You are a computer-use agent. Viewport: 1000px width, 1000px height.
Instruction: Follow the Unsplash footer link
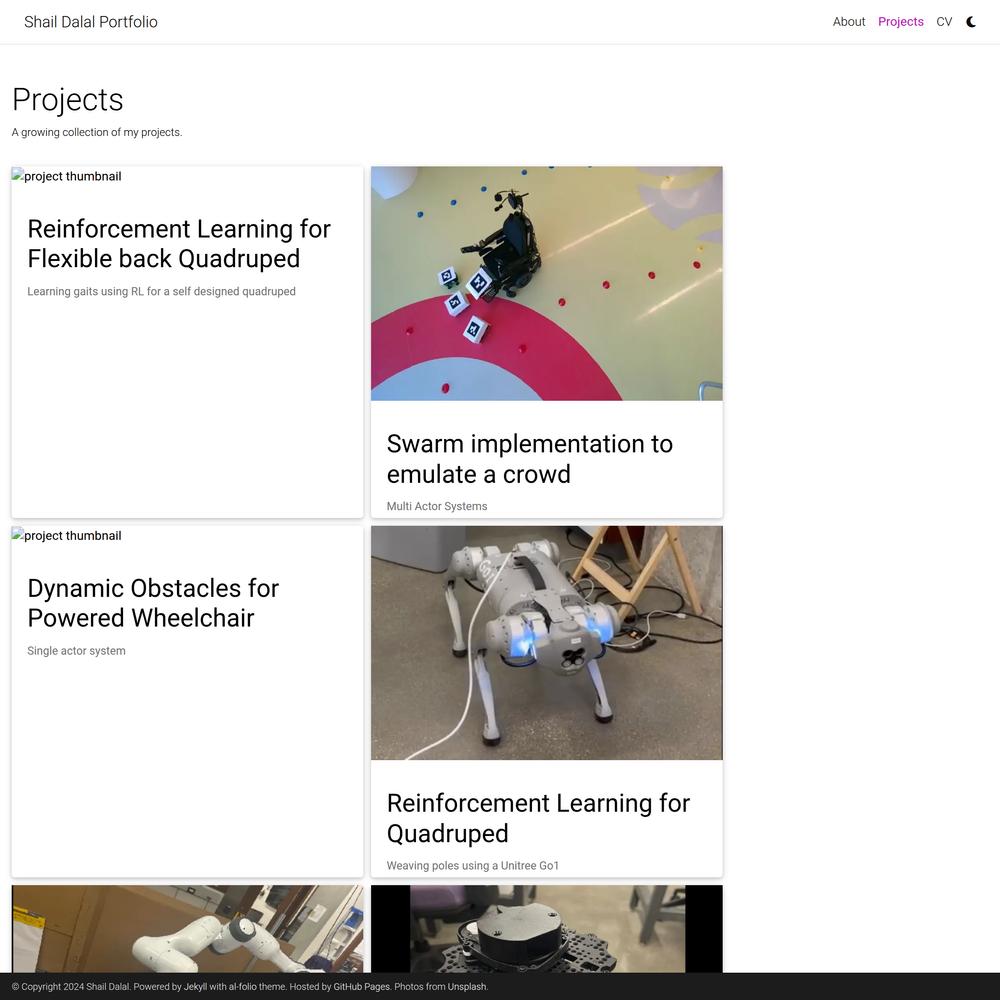click(x=466, y=987)
